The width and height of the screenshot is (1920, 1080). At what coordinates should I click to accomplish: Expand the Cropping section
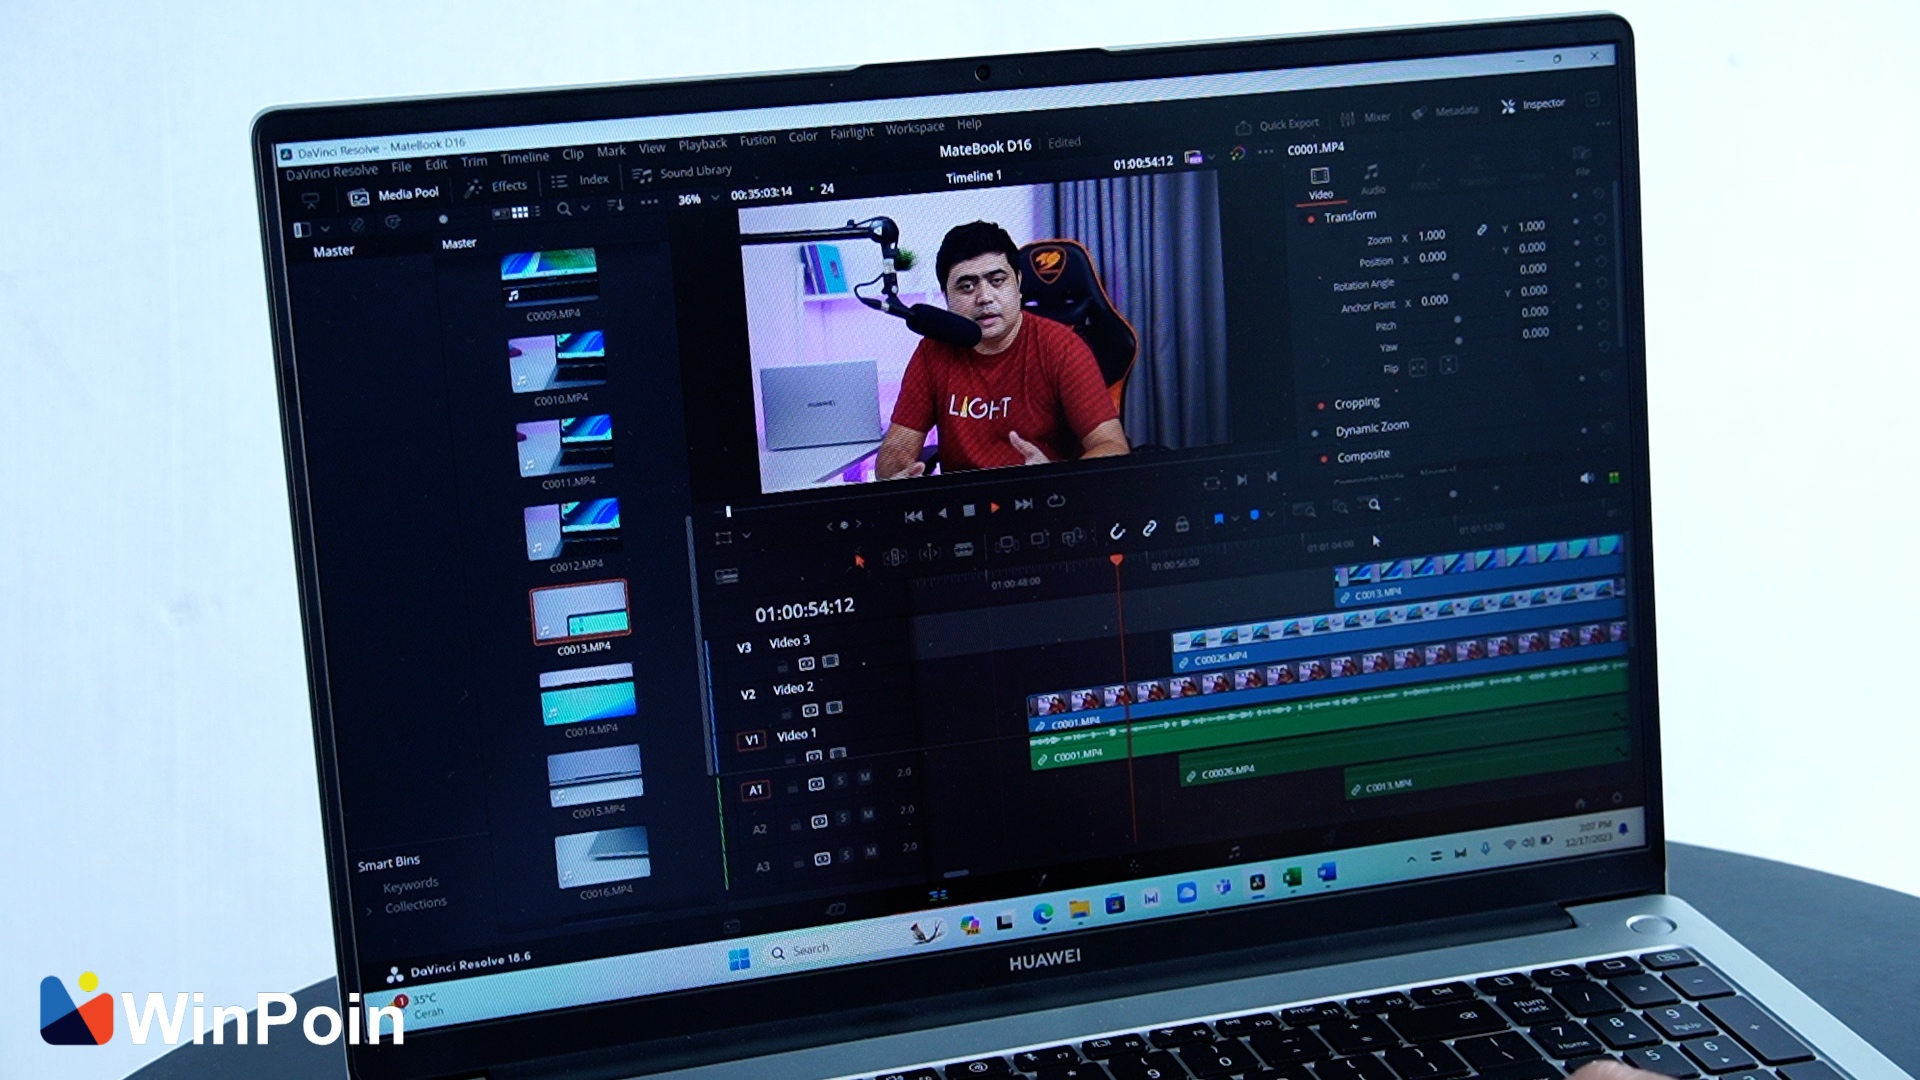click(1356, 403)
